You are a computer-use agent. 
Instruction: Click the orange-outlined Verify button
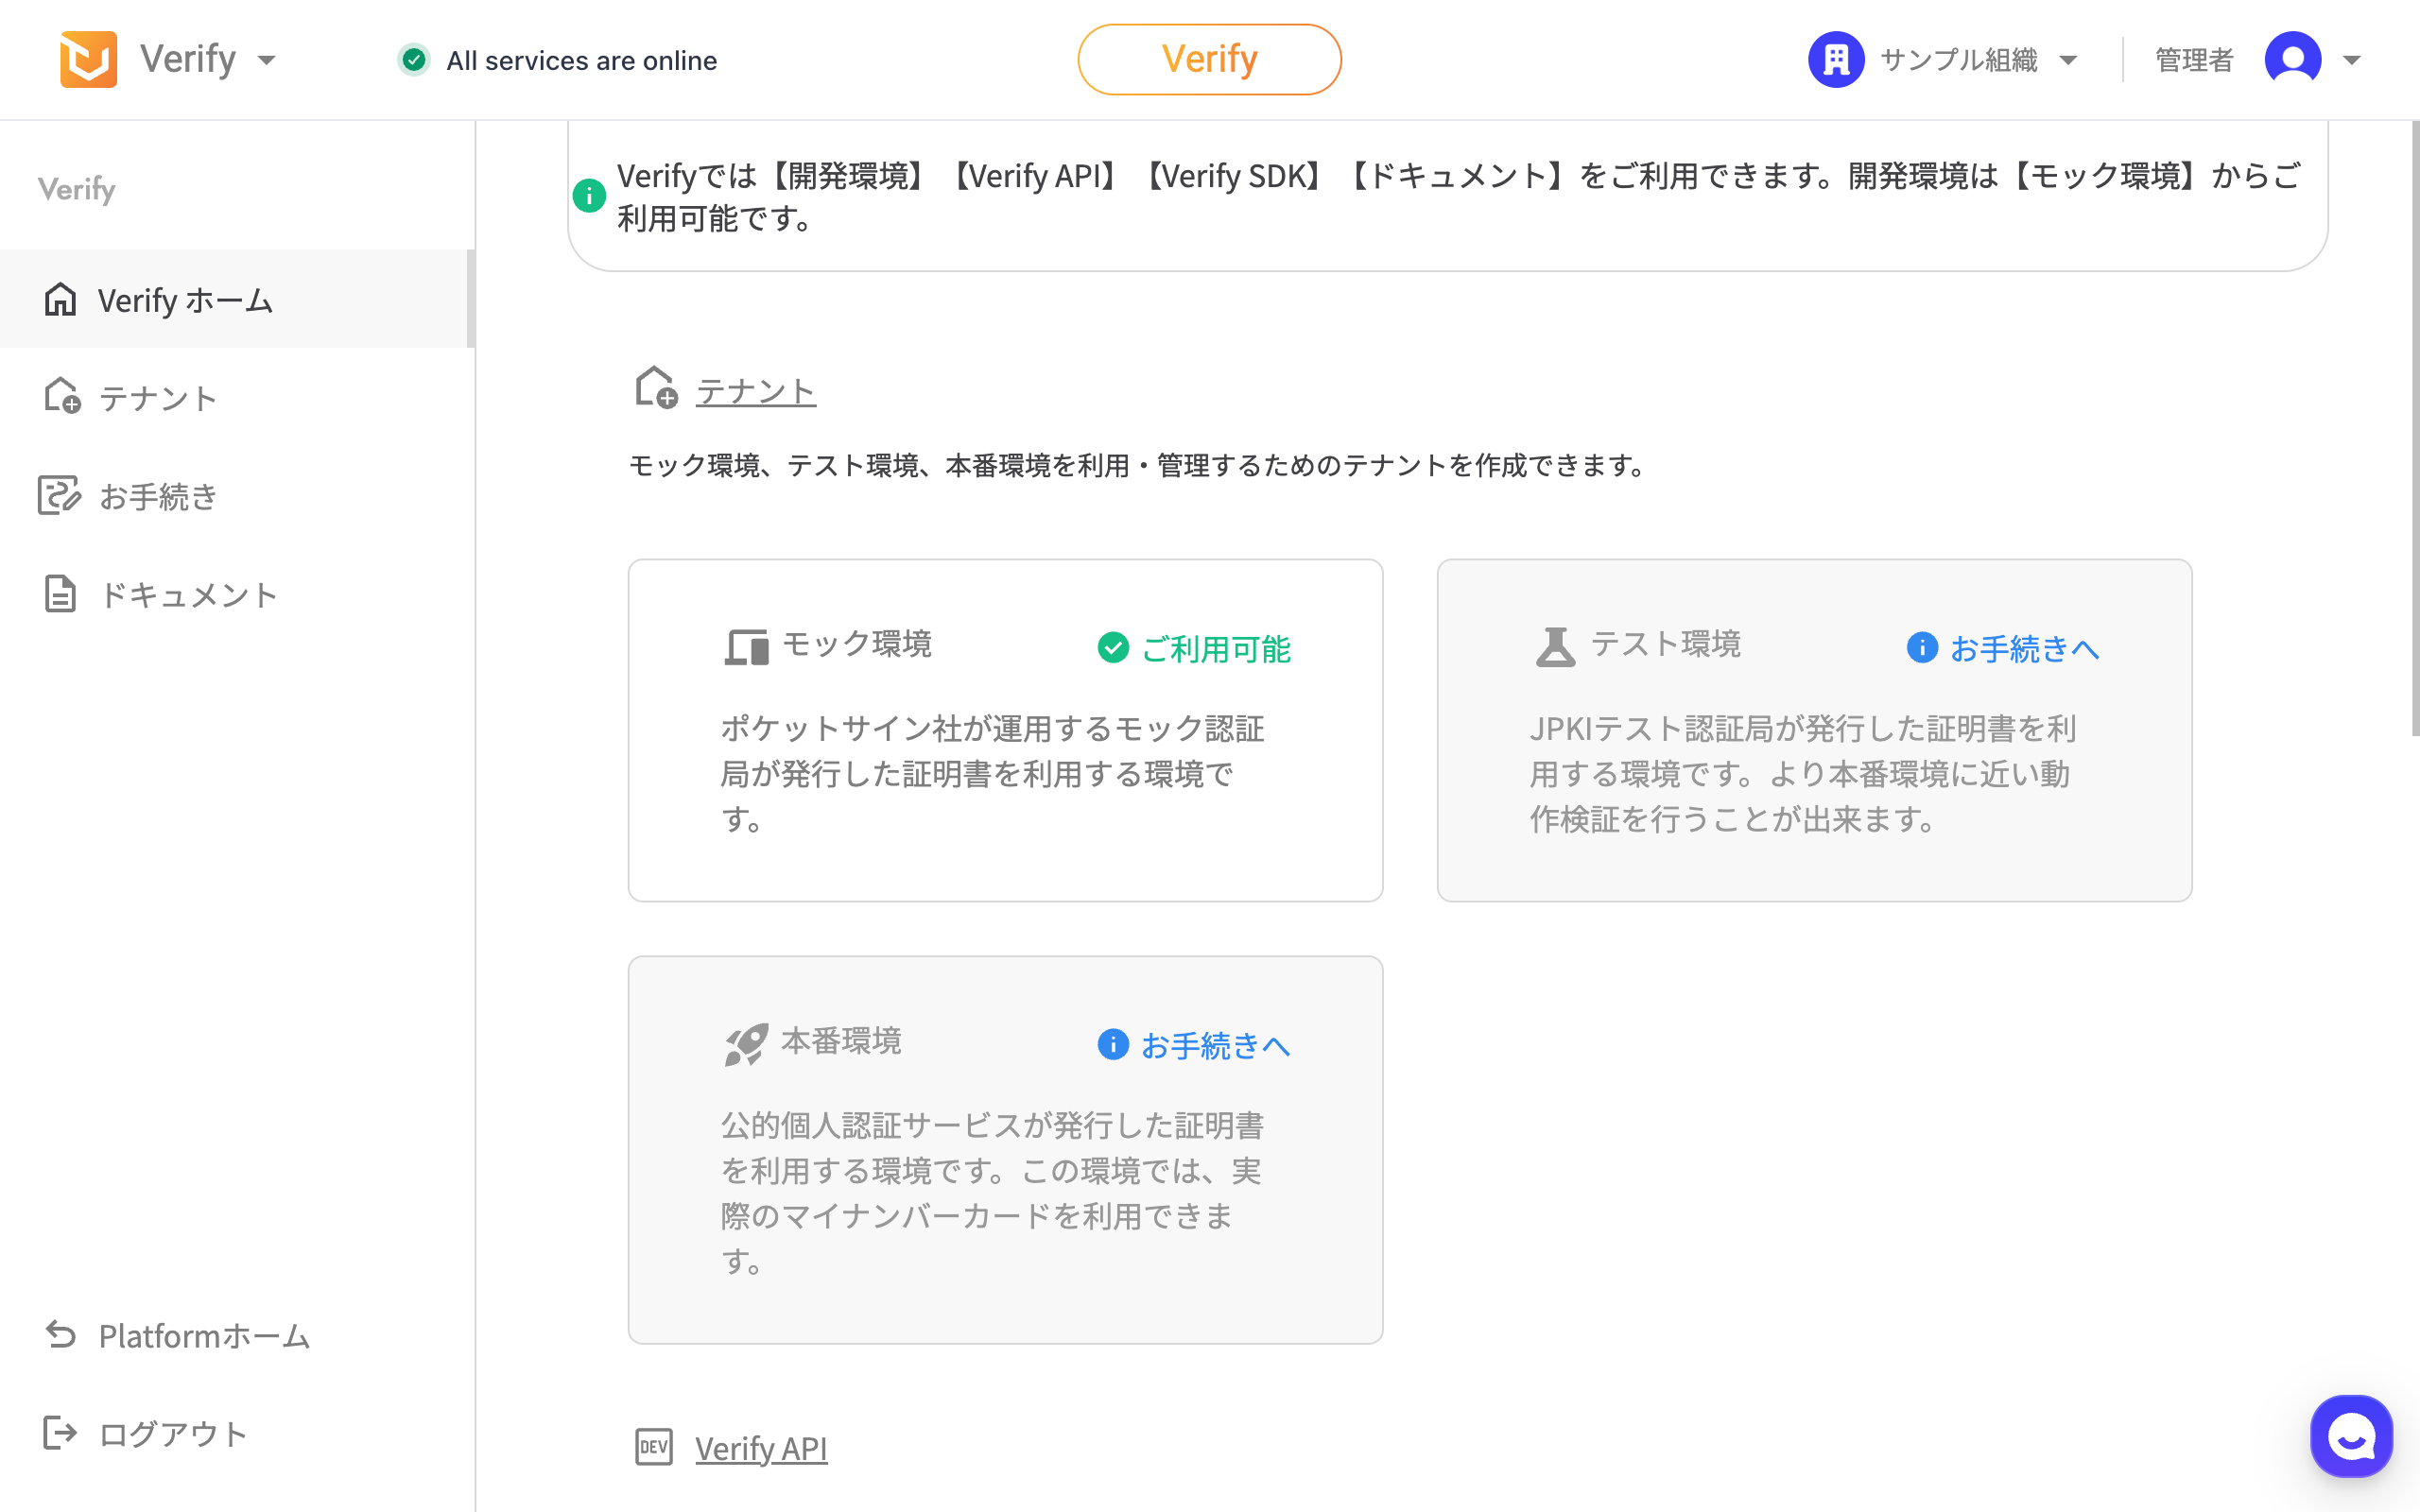pyautogui.click(x=1209, y=60)
